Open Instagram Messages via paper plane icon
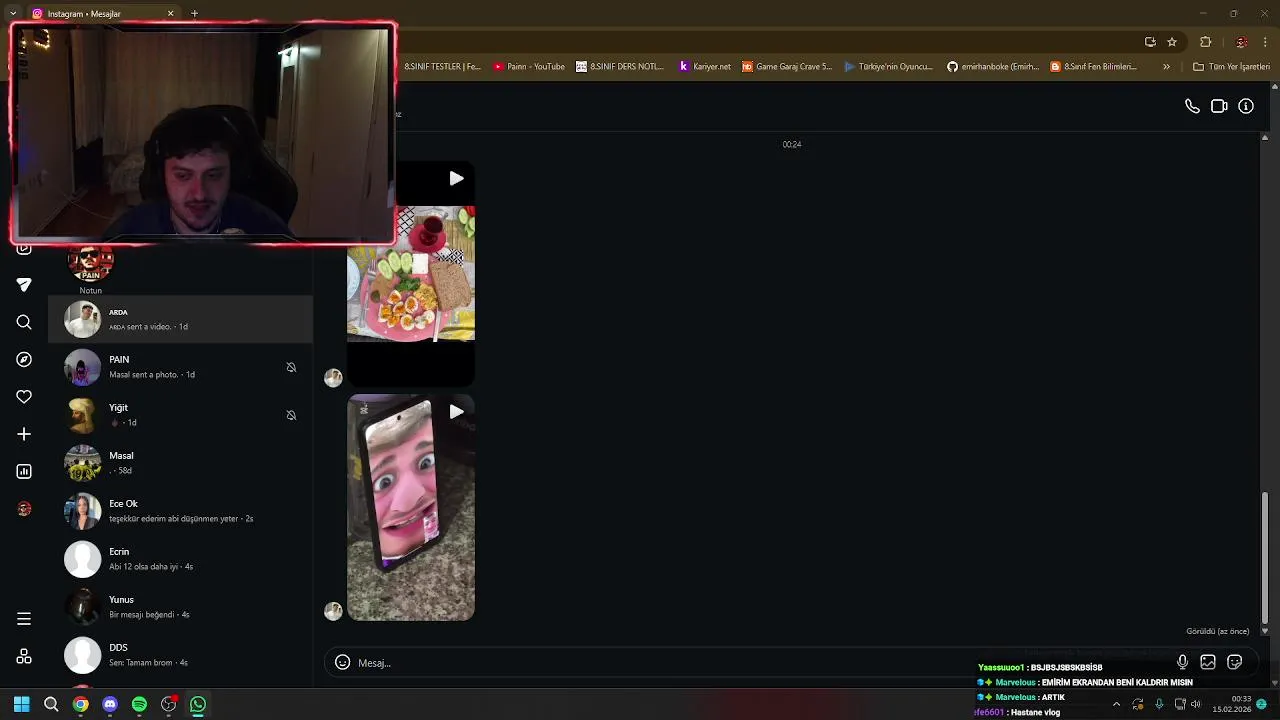The width and height of the screenshot is (1280, 720). 24,285
